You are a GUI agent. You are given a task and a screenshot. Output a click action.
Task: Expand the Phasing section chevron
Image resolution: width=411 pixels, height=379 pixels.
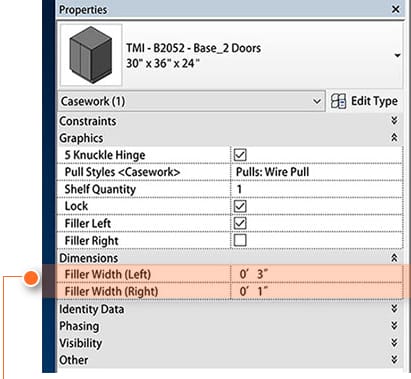[394, 326]
